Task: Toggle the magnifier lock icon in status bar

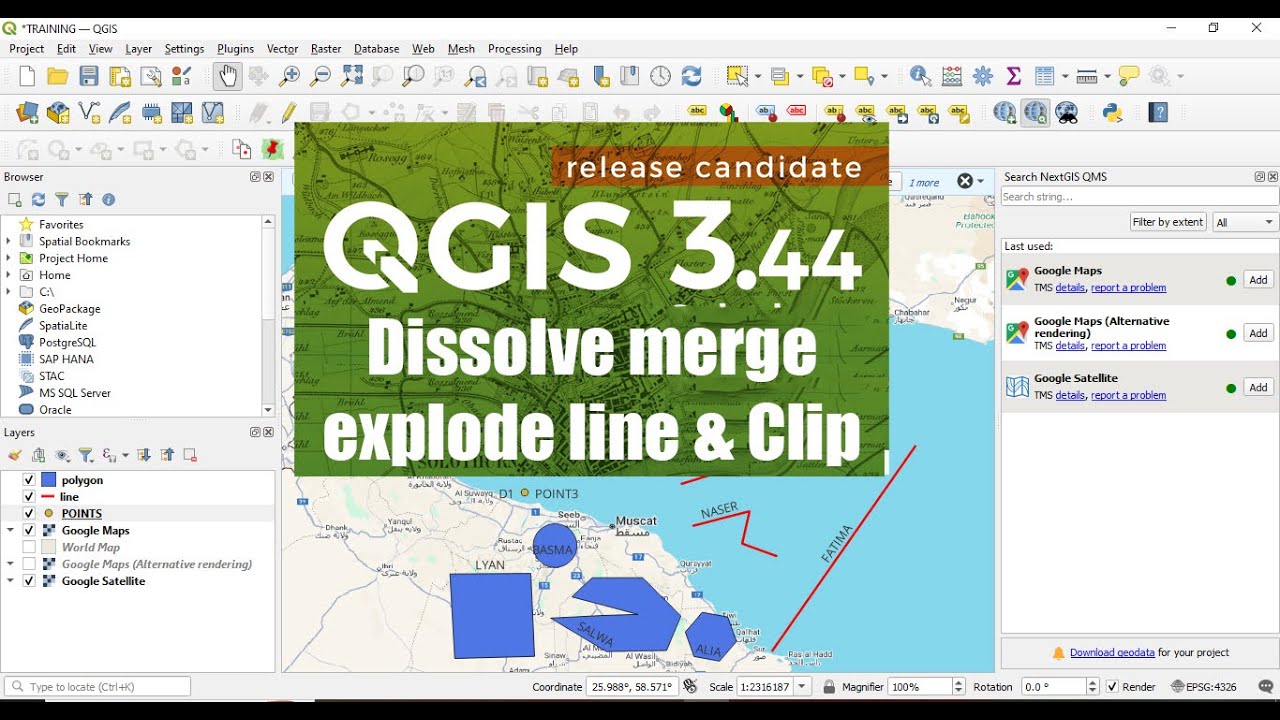Action: tap(829, 687)
